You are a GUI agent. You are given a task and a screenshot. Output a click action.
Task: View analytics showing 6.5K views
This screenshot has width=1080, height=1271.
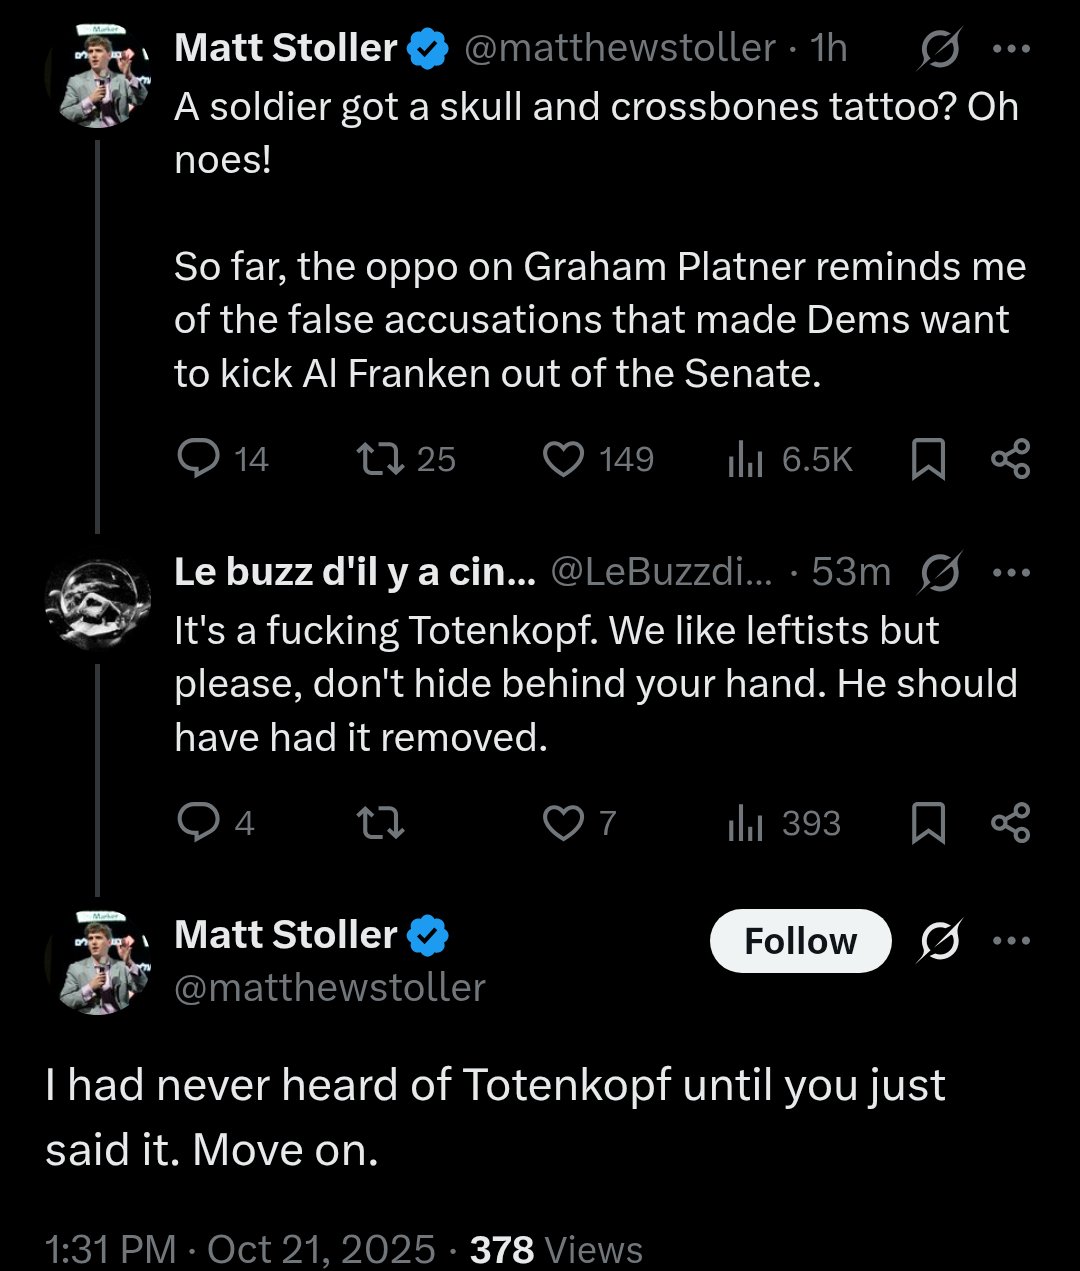pyautogui.click(x=746, y=459)
